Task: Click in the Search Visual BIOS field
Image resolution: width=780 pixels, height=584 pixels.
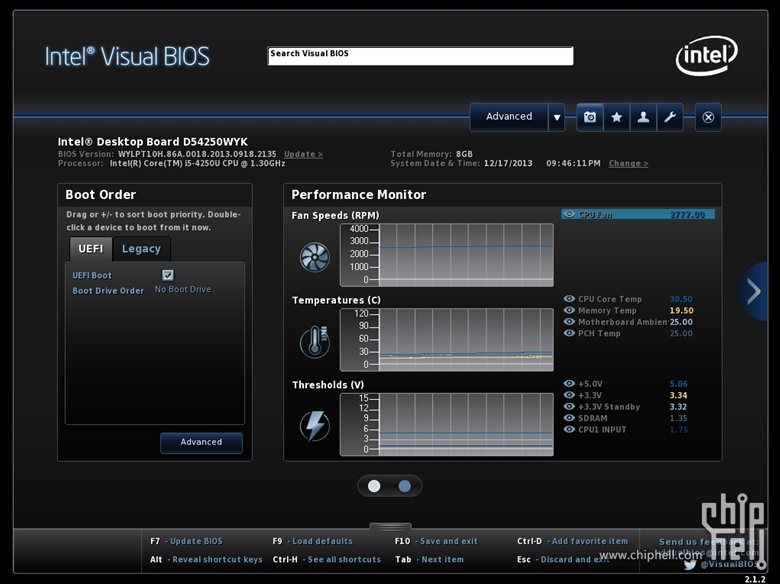Action: click(420, 56)
